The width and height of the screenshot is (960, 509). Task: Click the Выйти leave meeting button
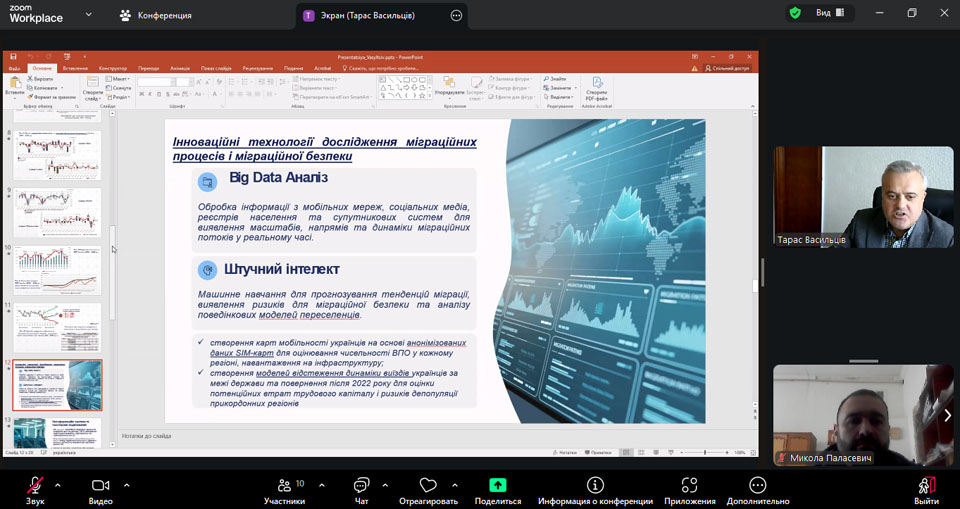926,486
